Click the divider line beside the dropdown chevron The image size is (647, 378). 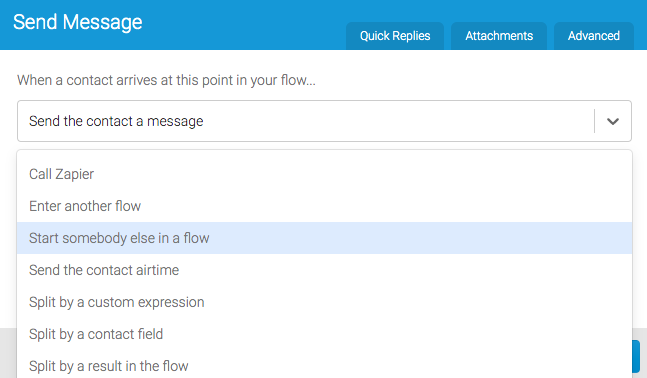tap(595, 121)
